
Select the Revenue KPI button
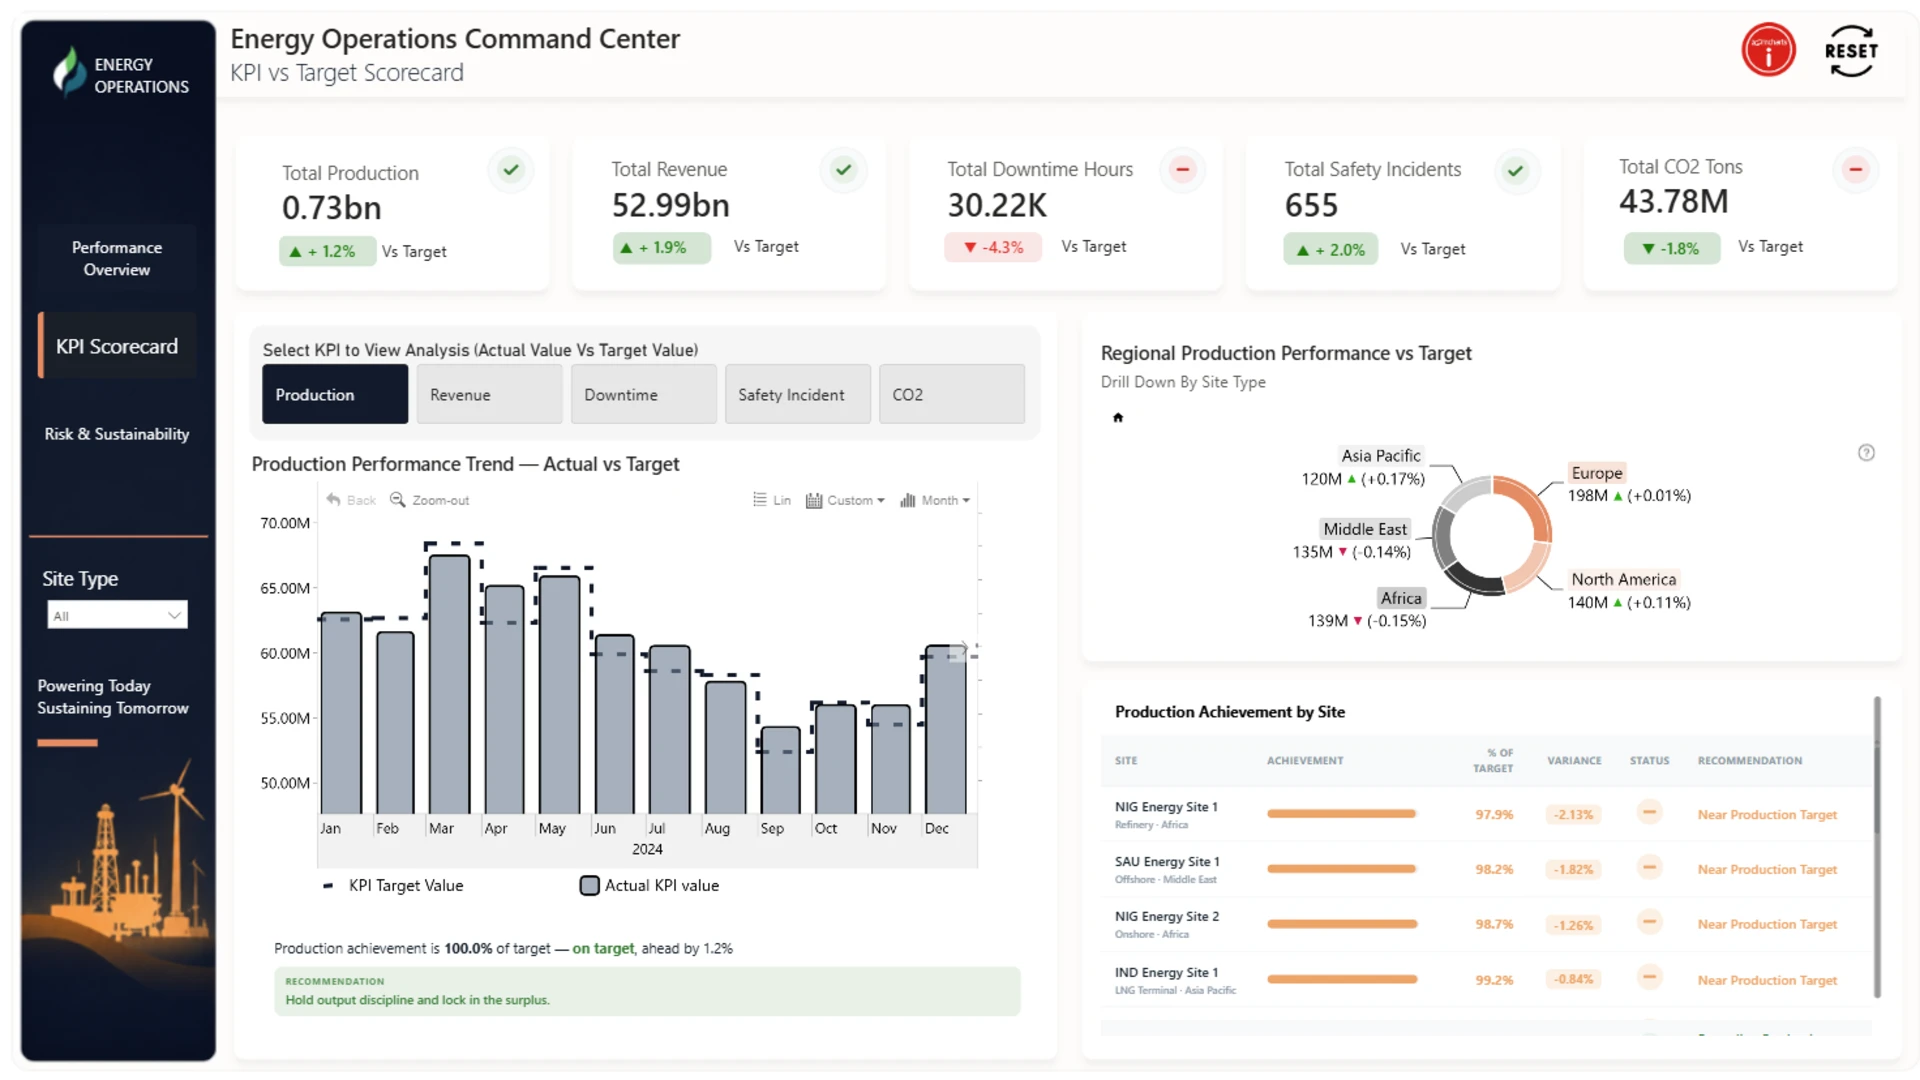click(489, 394)
